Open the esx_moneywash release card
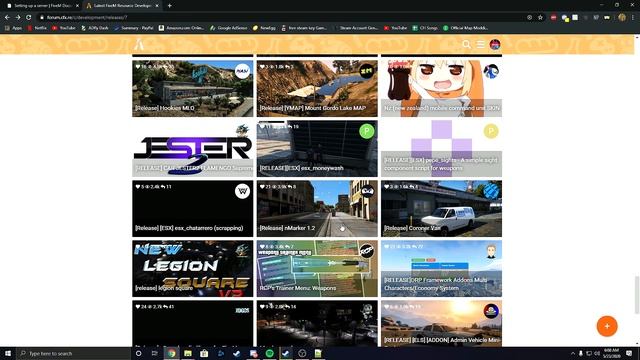The image size is (640, 360). point(317,149)
